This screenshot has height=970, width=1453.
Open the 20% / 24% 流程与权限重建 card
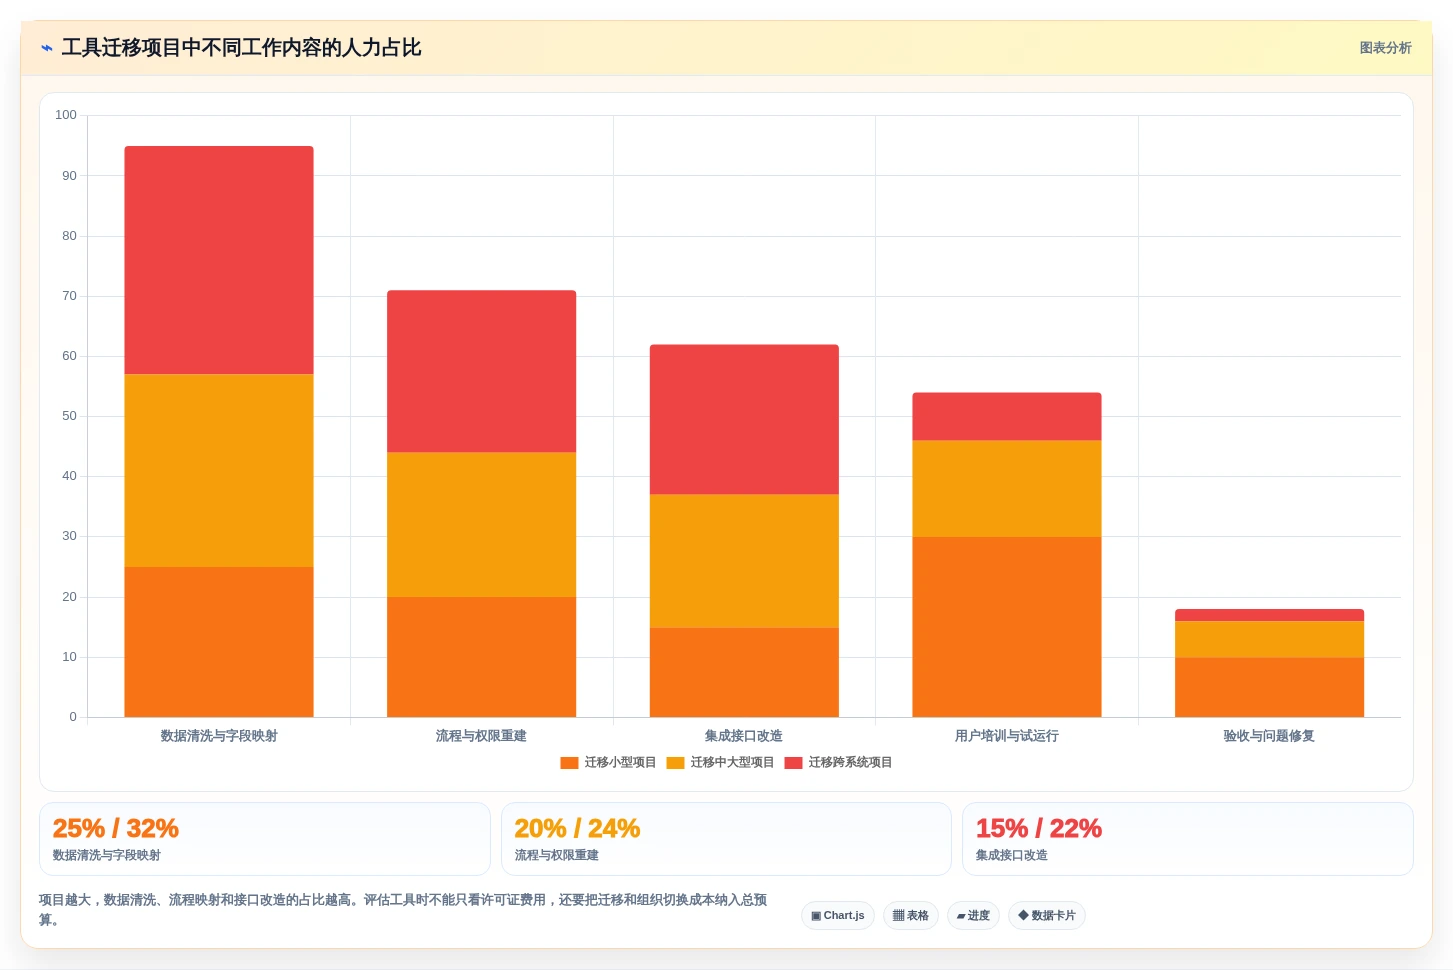click(x=726, y=839)
